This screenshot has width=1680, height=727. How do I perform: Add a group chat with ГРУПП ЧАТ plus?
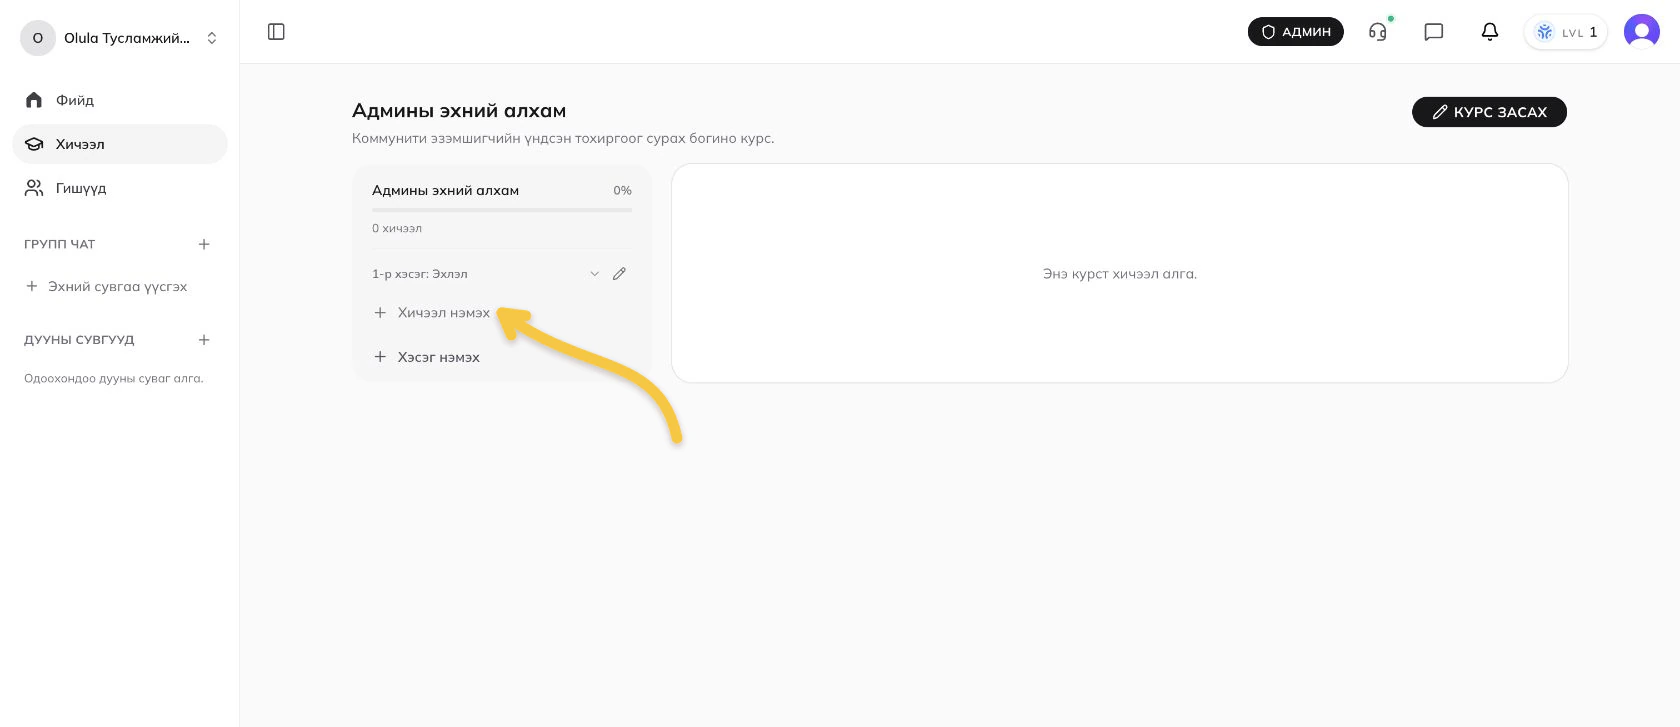click(x=204, y=244)
